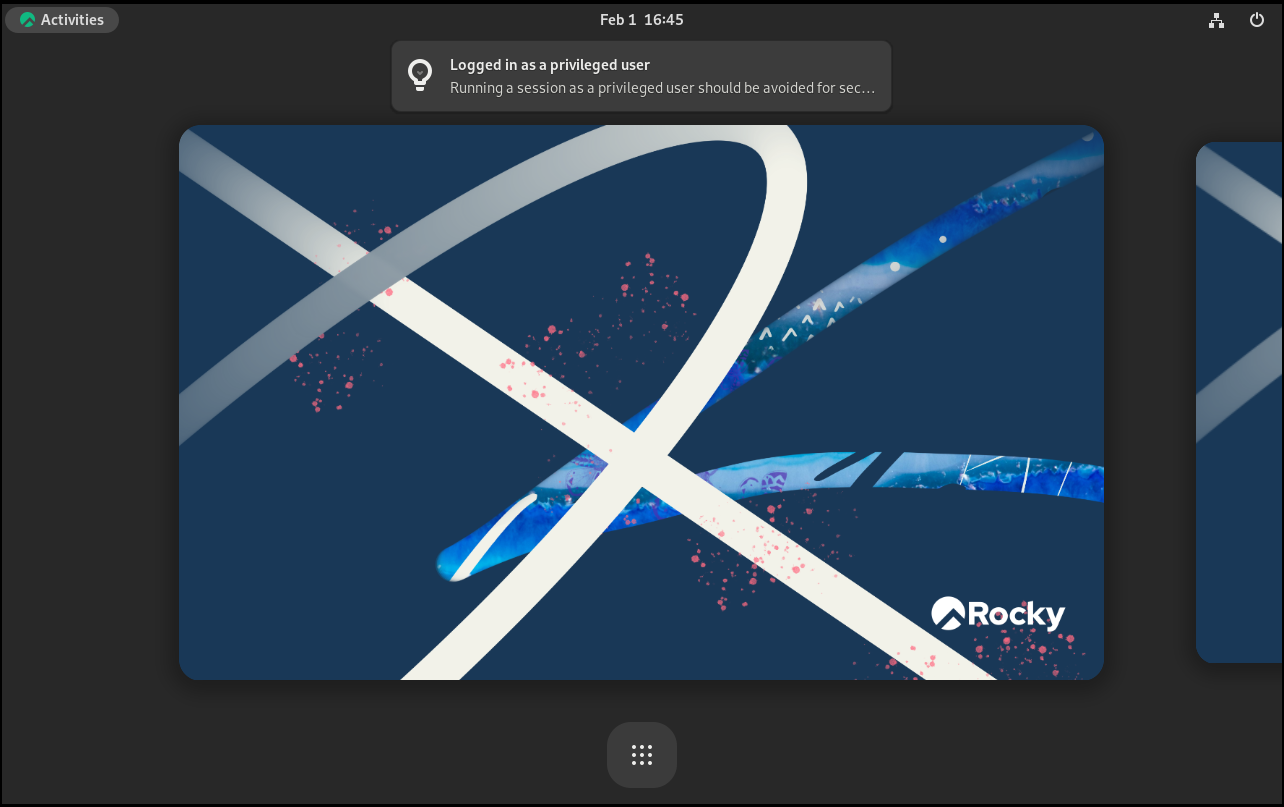Viewport: 1284px width, 807px height.
Task: Switch to the second workspace at right edge
Action: (x=1240, y=402)
